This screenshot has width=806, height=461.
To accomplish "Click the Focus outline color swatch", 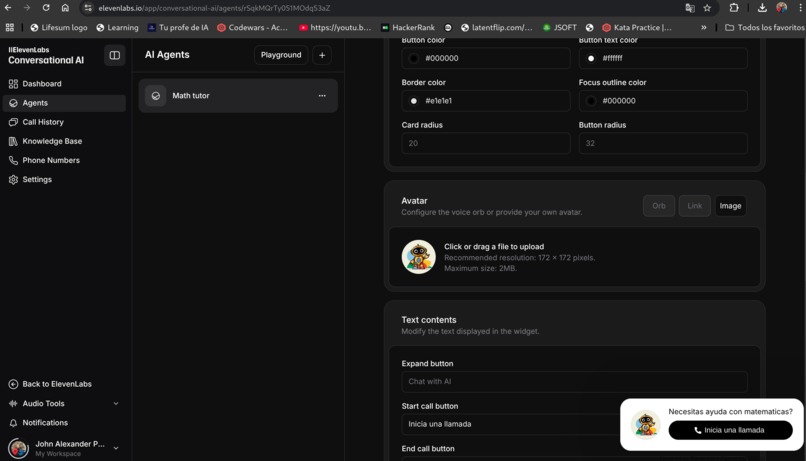I will [x=591, y=101].
